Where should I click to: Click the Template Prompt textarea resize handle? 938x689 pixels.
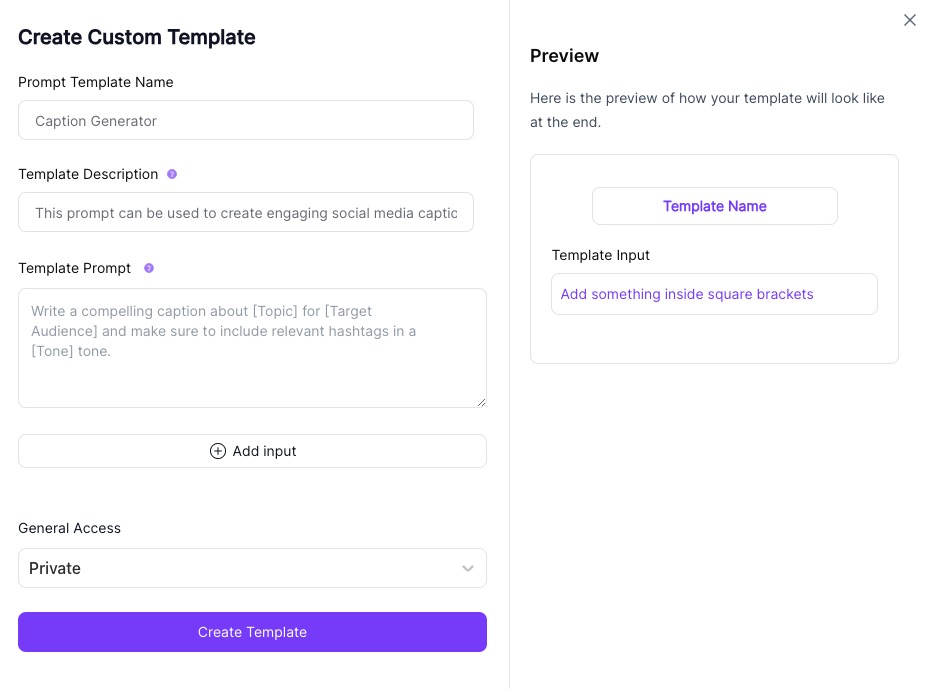point(481,402)
